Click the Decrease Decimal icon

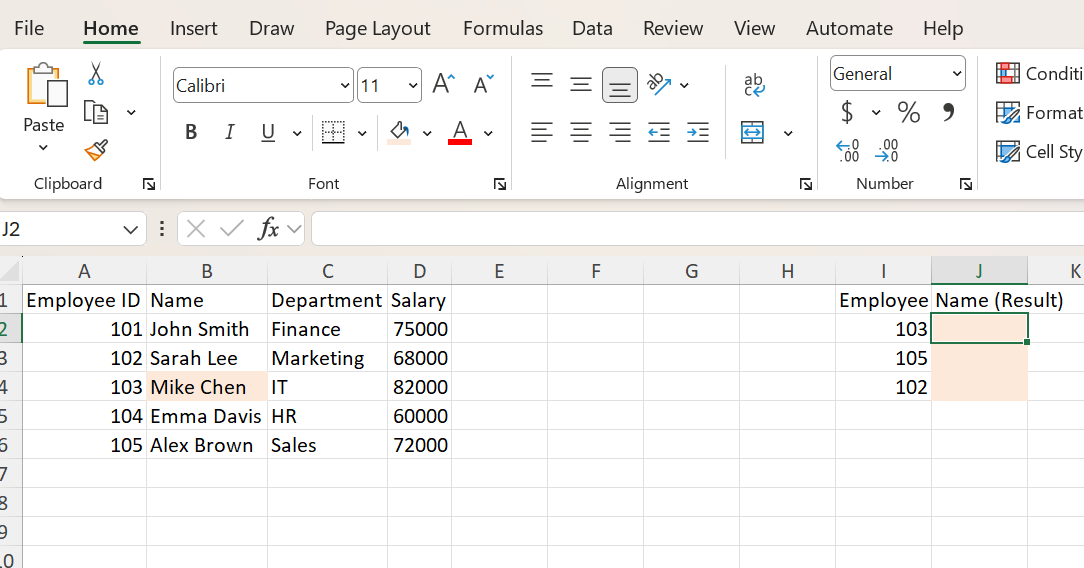(886, 151)
